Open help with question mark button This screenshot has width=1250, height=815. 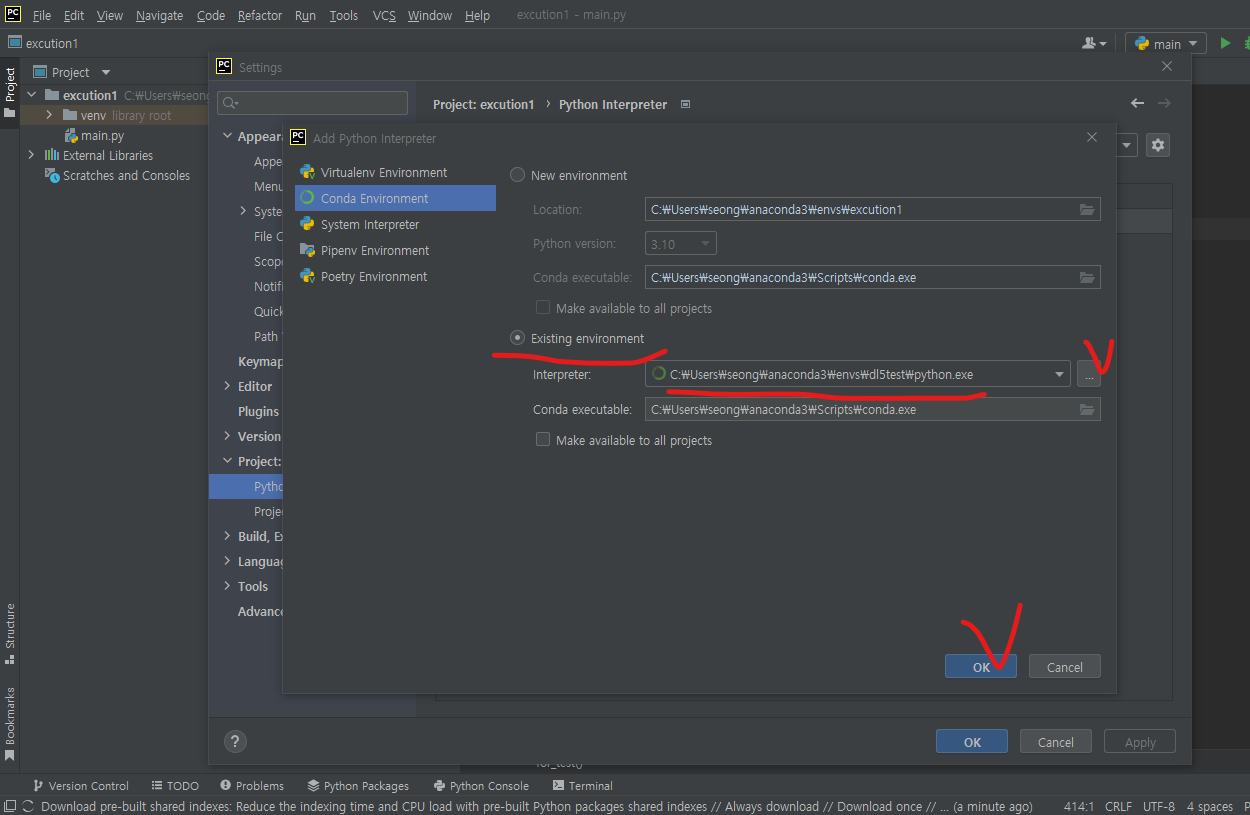(235, 741)
